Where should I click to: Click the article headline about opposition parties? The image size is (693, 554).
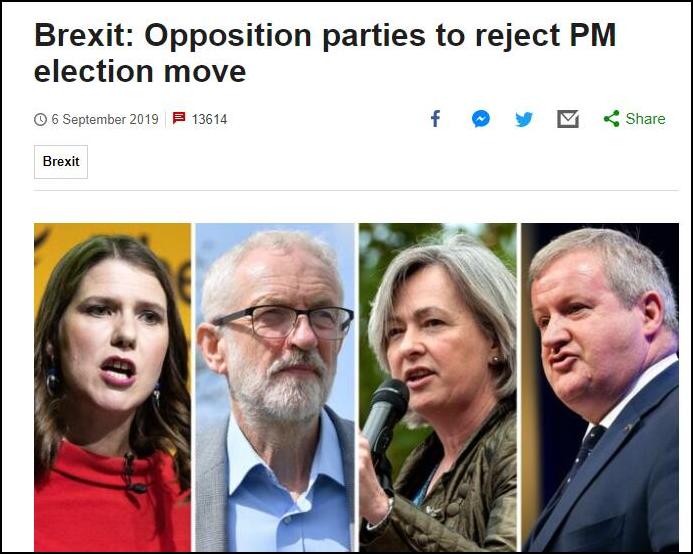tap(325, 53)
